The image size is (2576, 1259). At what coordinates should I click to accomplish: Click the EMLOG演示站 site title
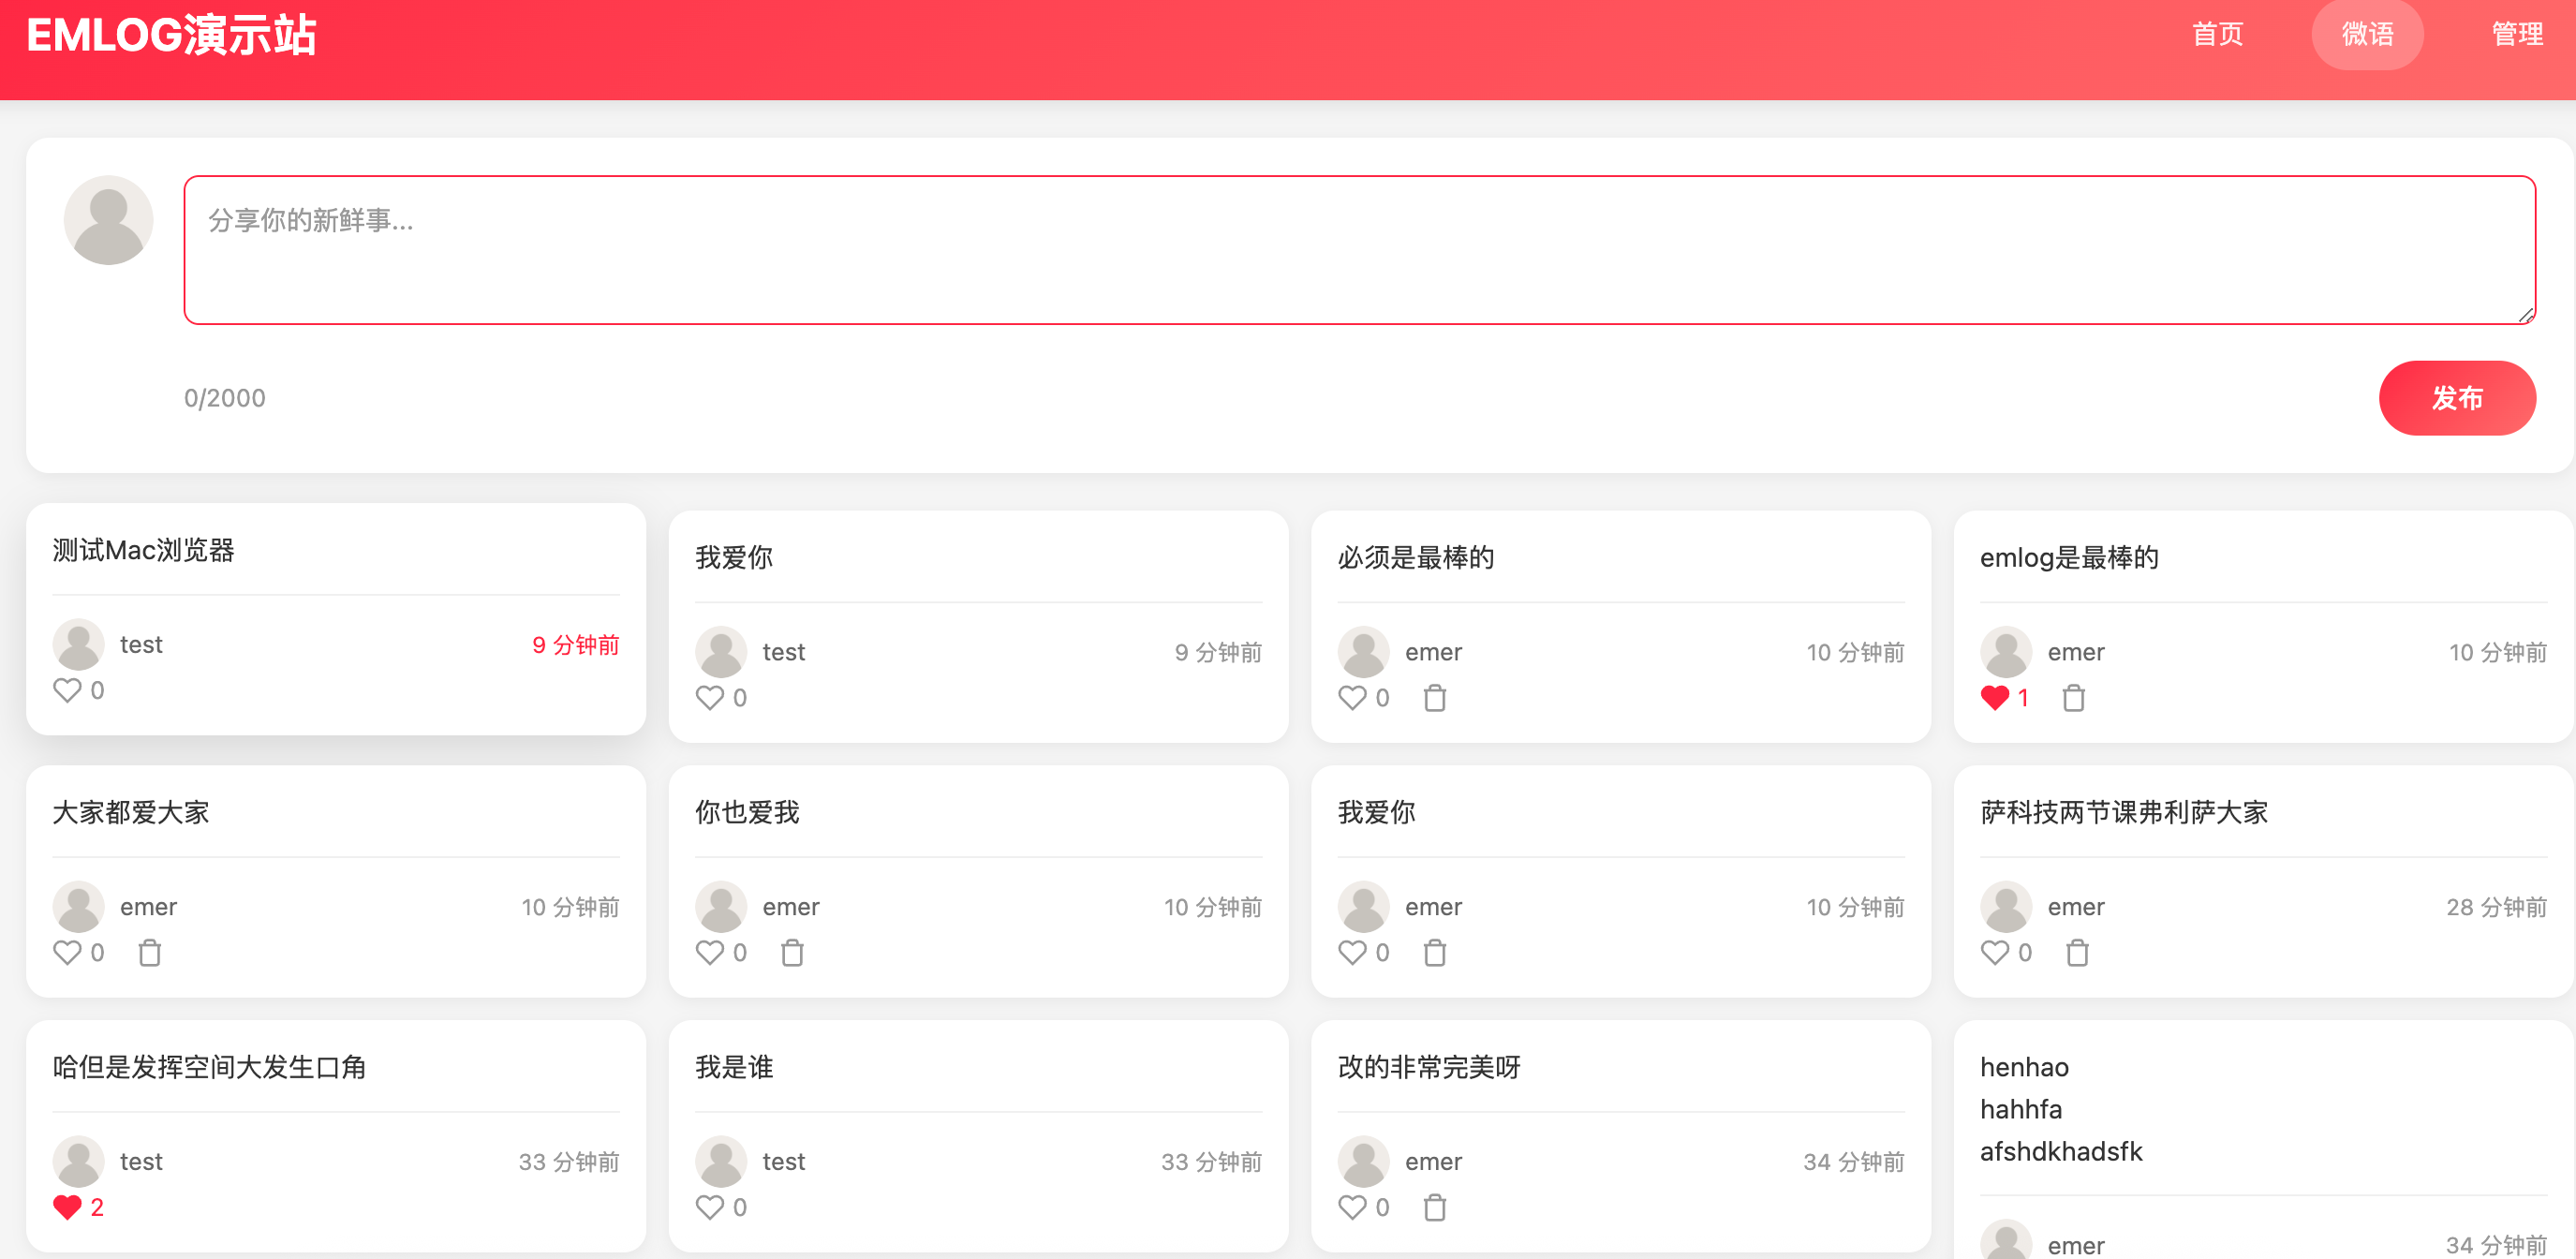pyautogui.click(x=171, y=36)
